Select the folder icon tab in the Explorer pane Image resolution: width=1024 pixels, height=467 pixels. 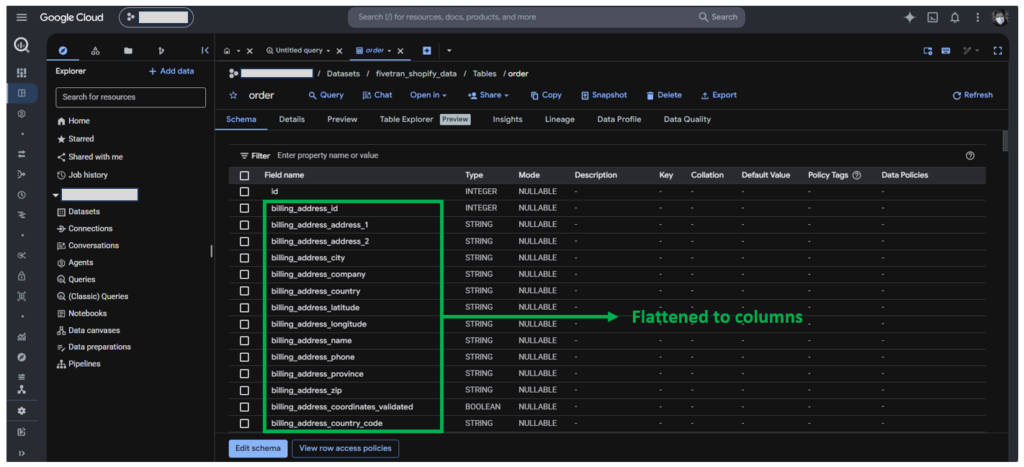click(128, 50)
